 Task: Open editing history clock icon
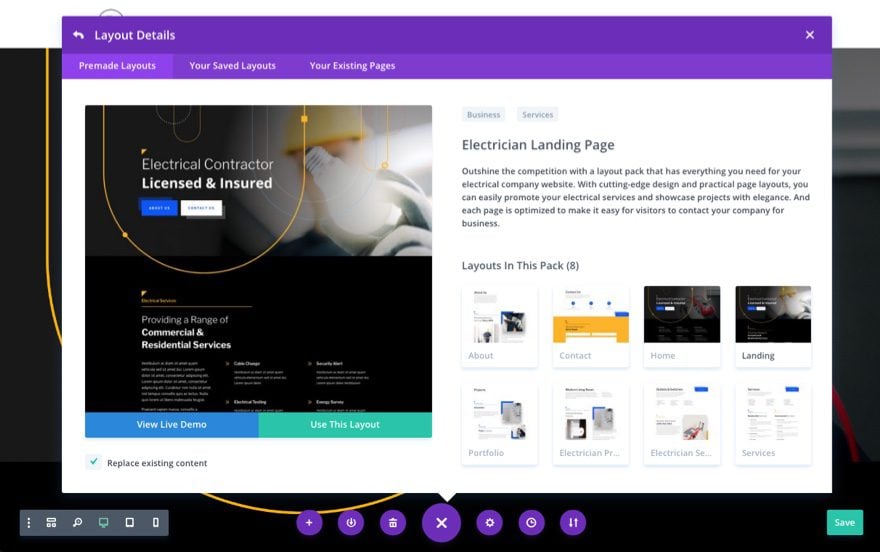click(531, 523)
